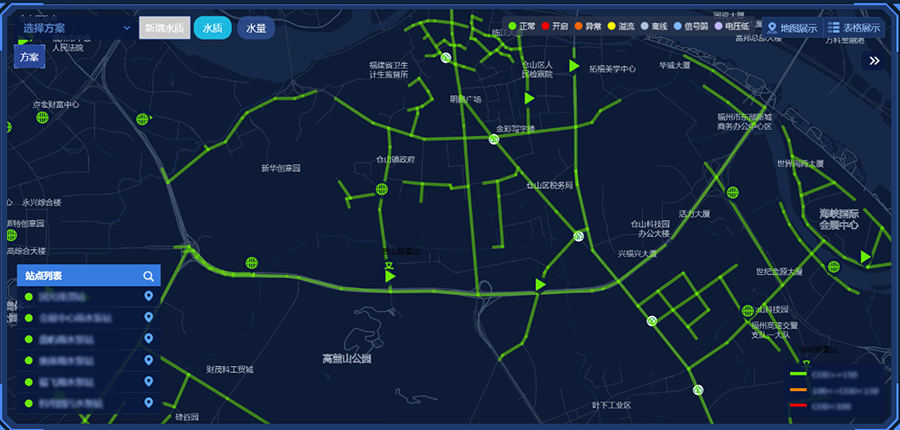Viewport: 900px width, 430px height.
Task: Expand the double-chevron side panel
Action: [874, 61]
